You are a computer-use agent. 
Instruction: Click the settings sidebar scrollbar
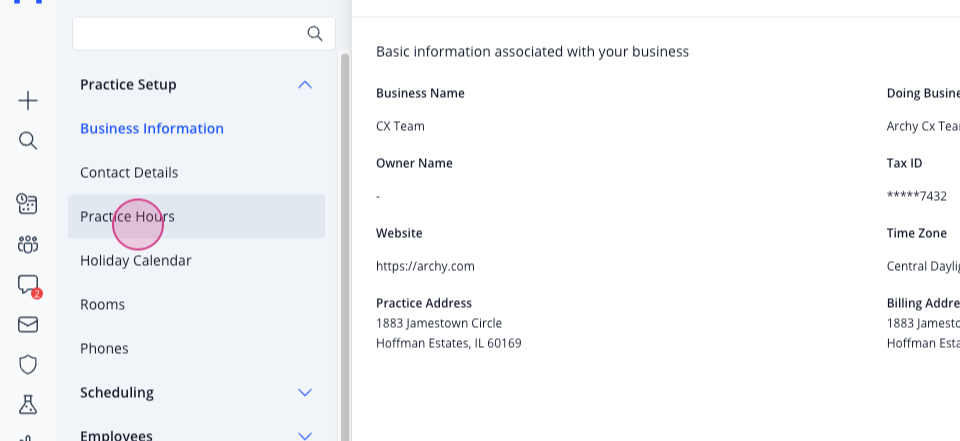coord(345,245)
